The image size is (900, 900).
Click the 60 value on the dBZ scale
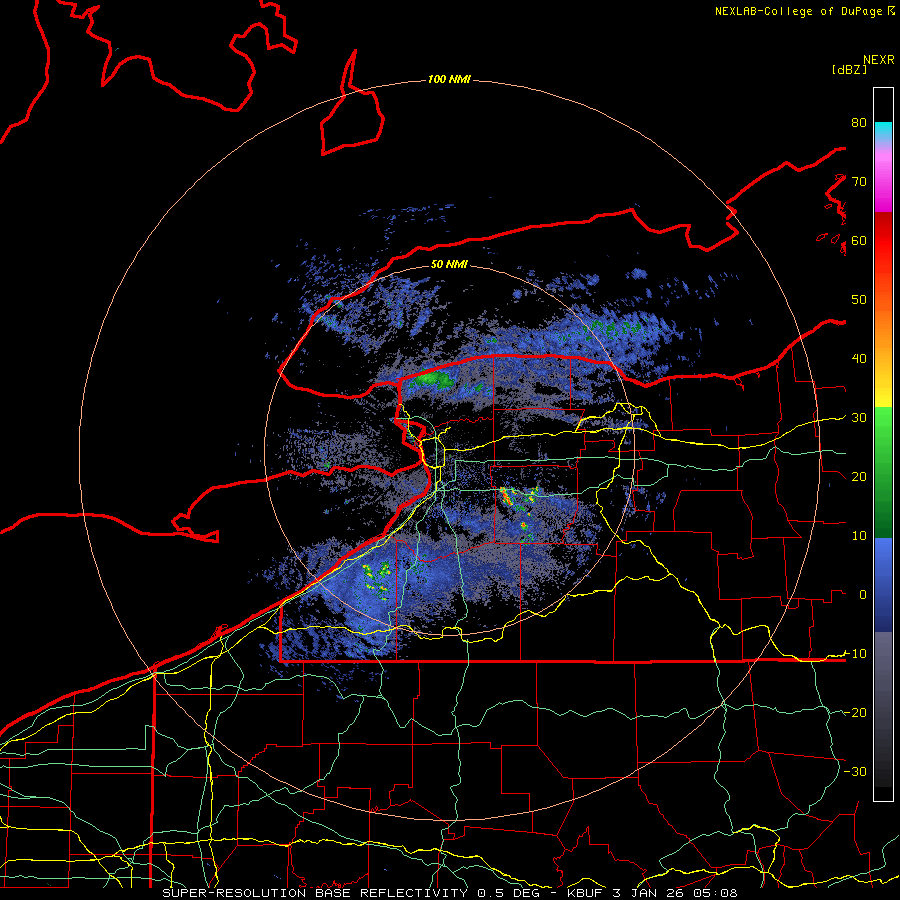(x=859, y=241)
